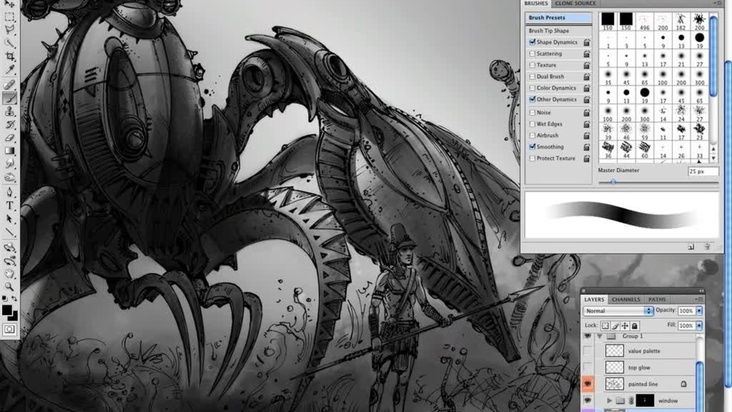Uncheck Shape Dynamics checkbox

(x=532, y=42)
